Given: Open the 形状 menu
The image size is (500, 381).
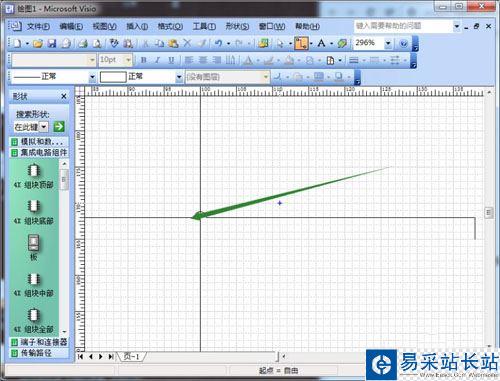Looking at the screenshot, I should [x=237, y=26].
